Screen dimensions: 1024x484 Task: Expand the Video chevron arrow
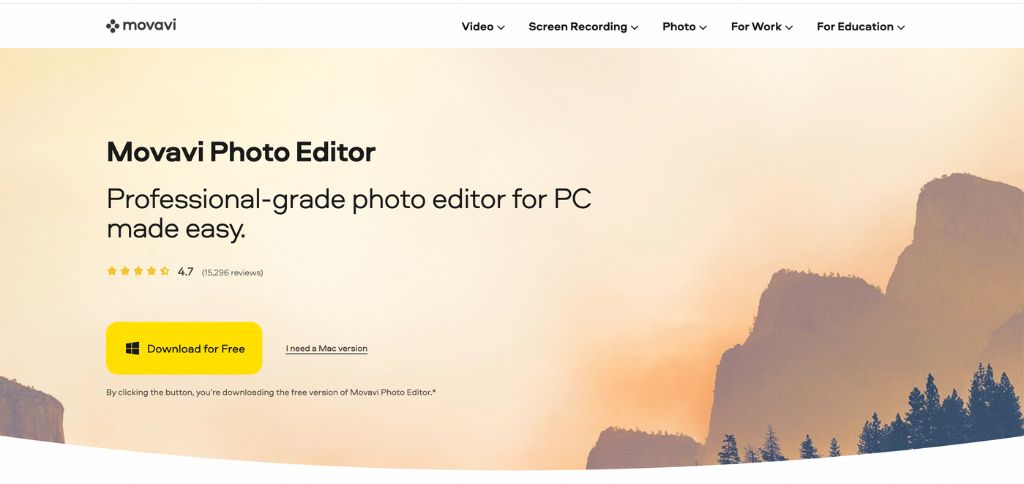coord(501,27)
